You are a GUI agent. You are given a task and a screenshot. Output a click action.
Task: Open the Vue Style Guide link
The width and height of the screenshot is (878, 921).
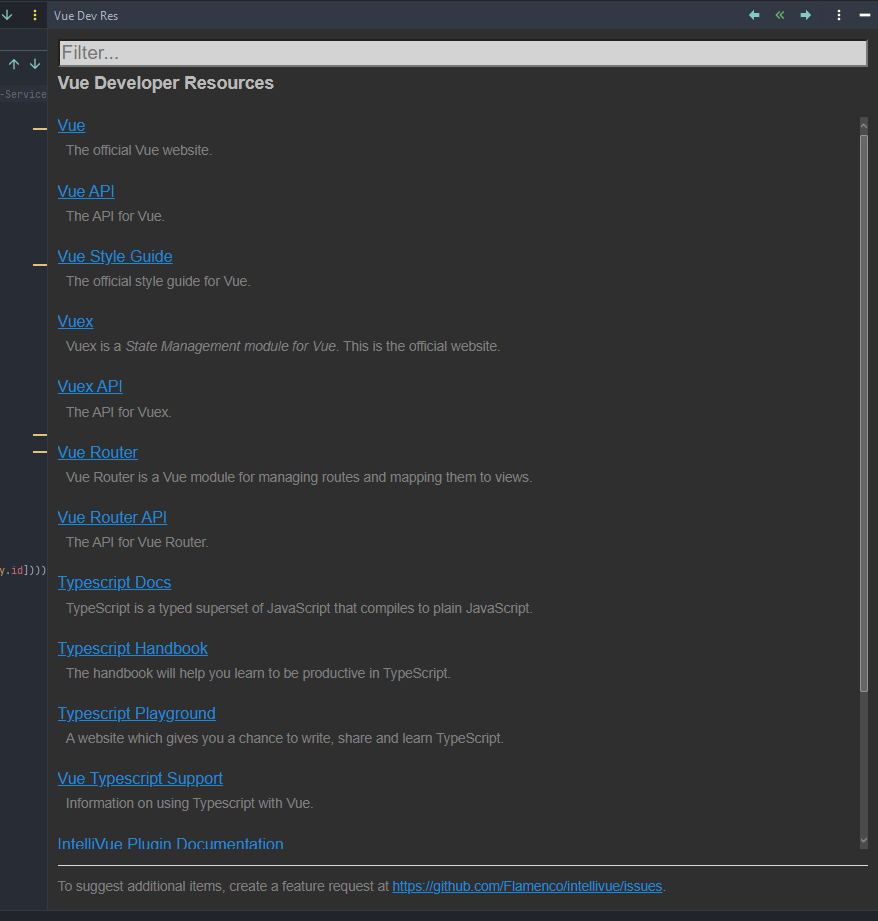point(115,257)
